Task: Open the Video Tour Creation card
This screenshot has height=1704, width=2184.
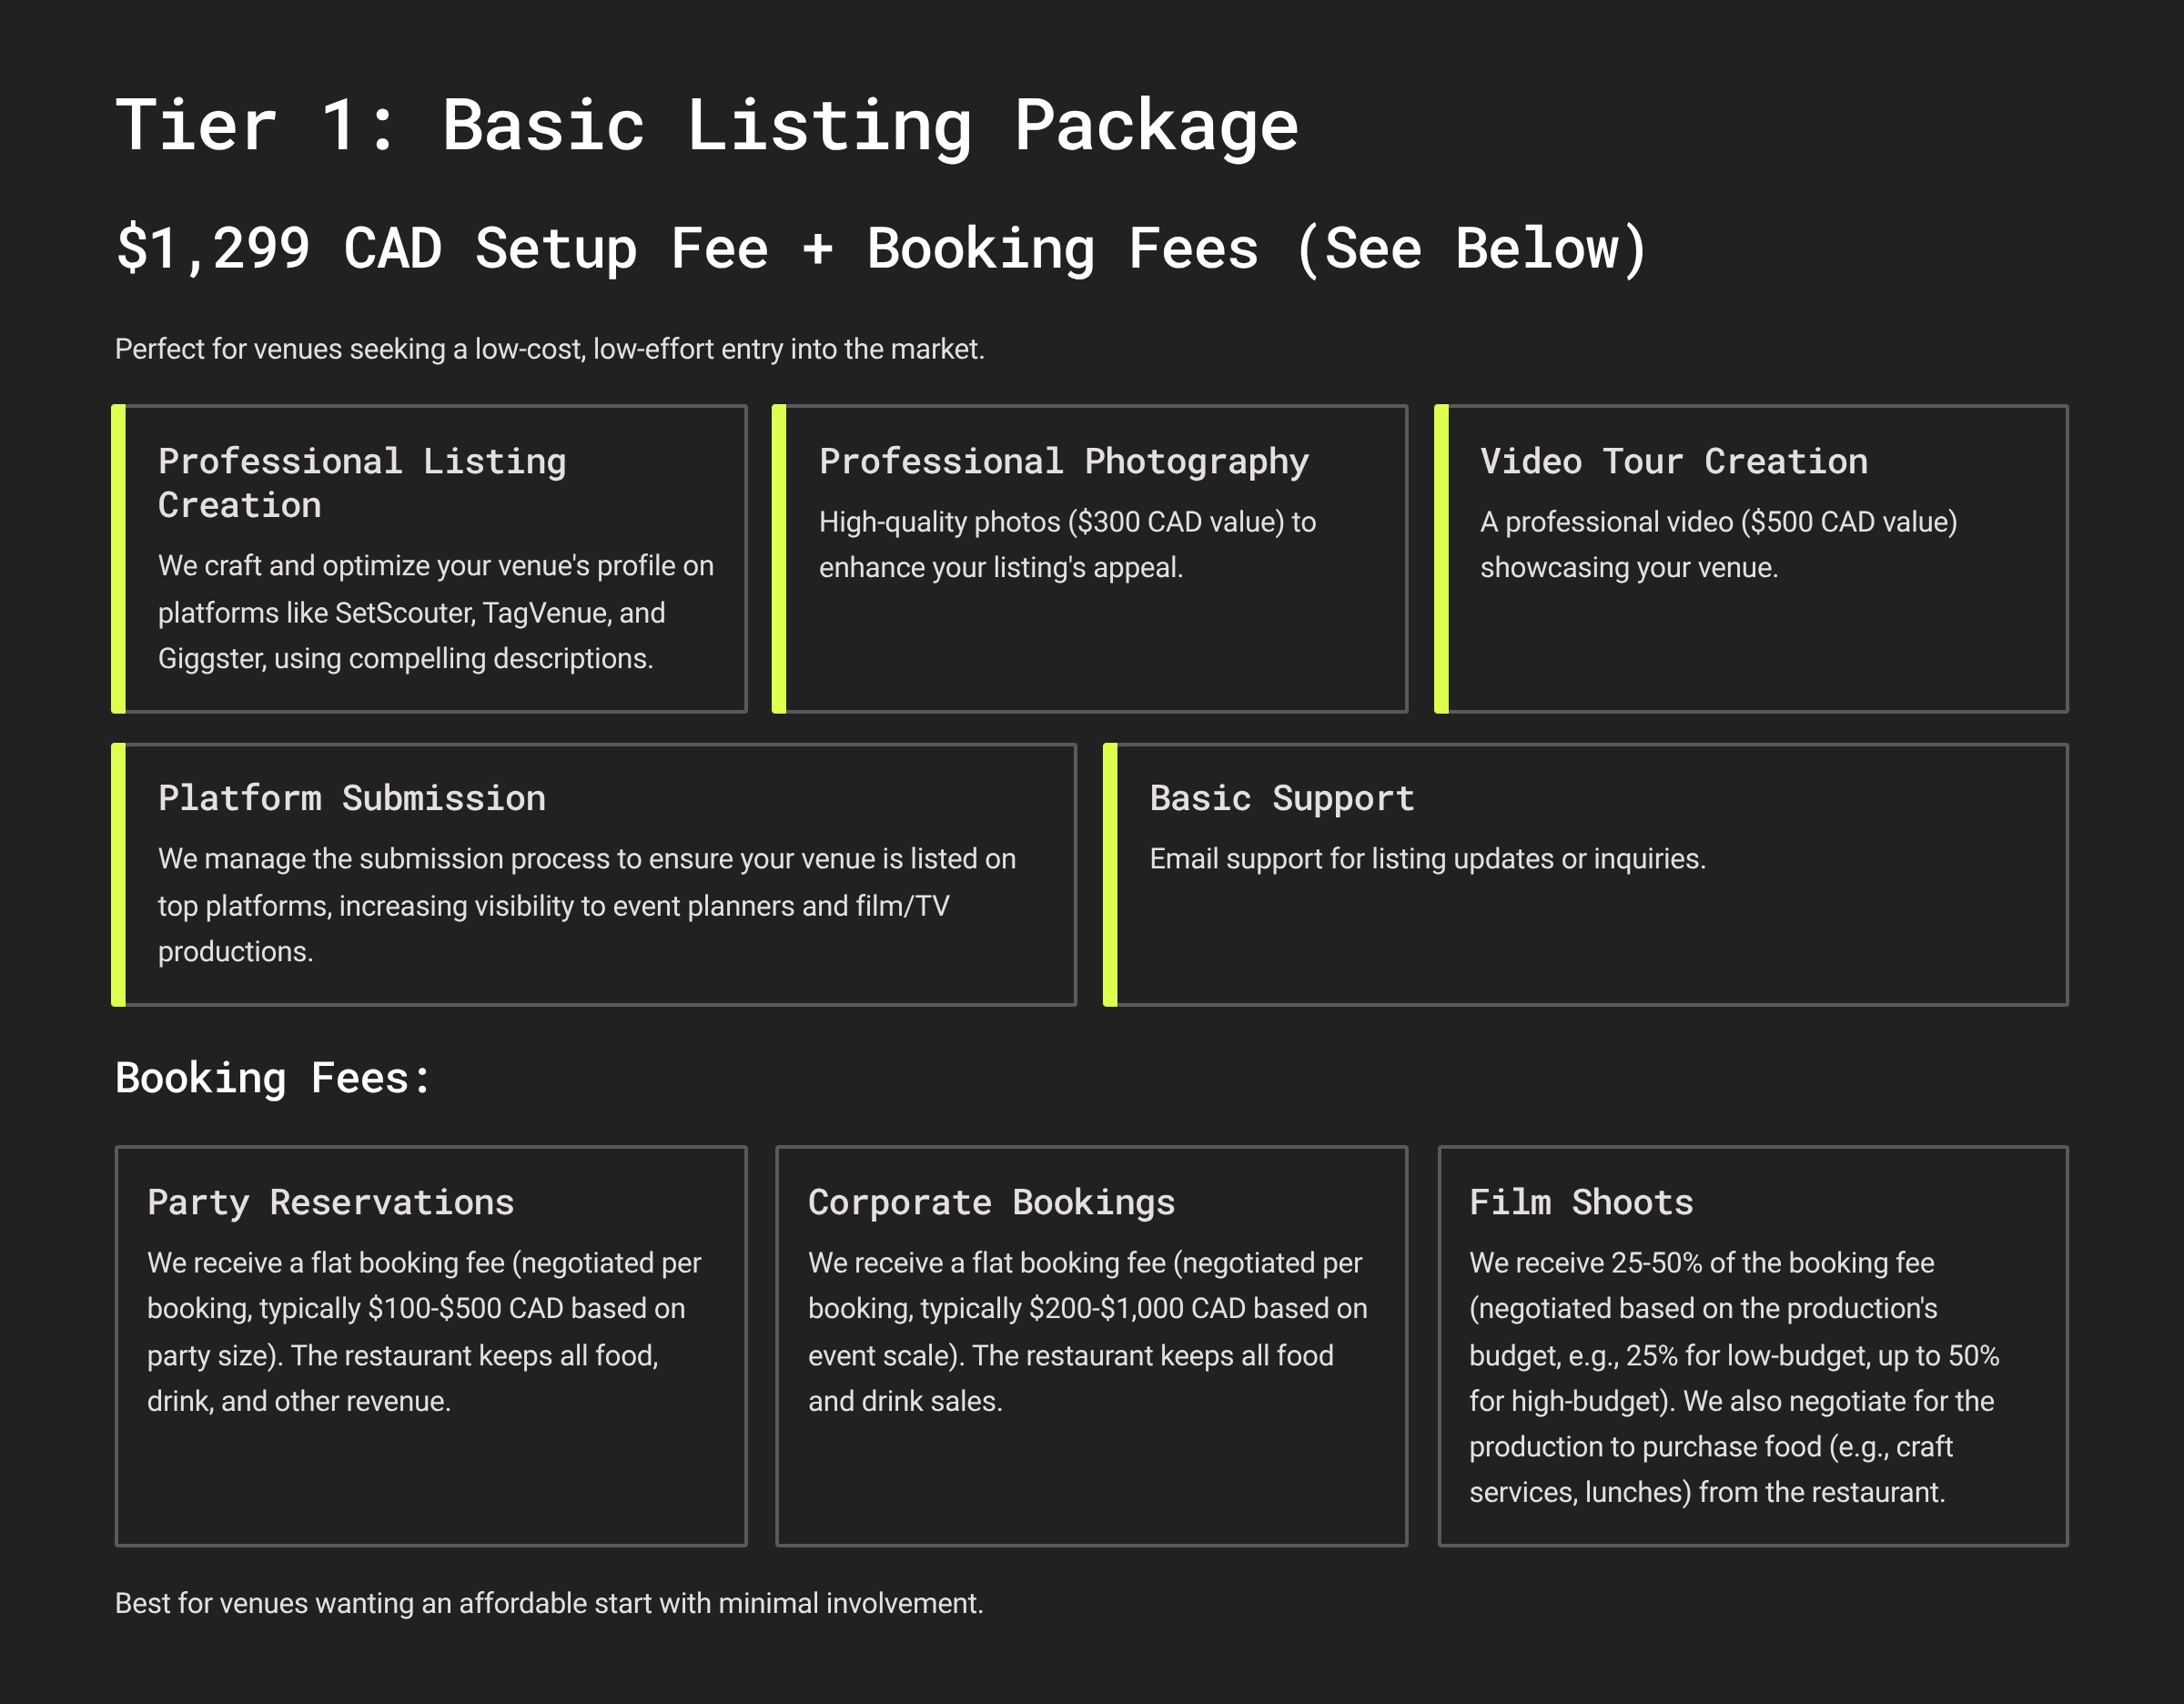Action: 1673,461
